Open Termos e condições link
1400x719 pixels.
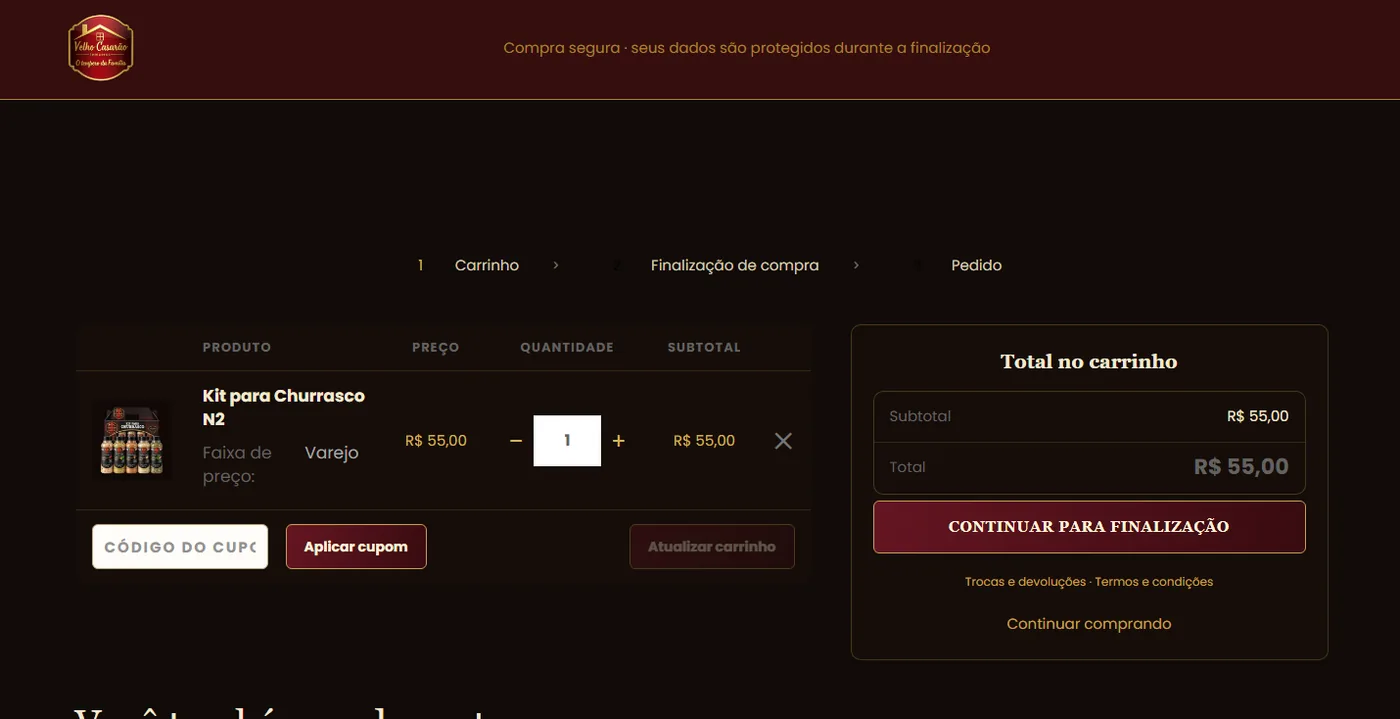1154,582
